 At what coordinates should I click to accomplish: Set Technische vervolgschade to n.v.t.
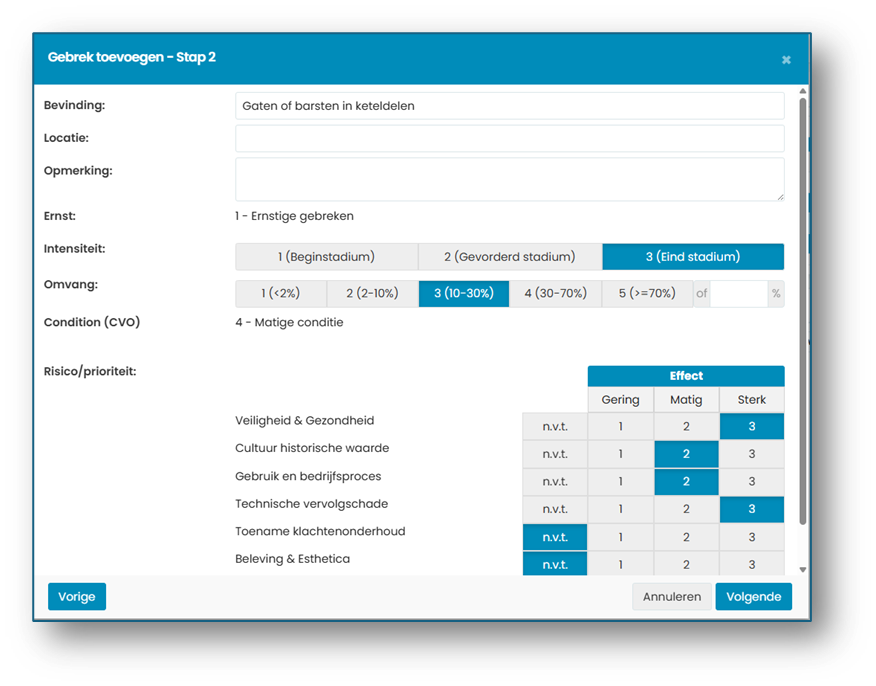(555, 509)
